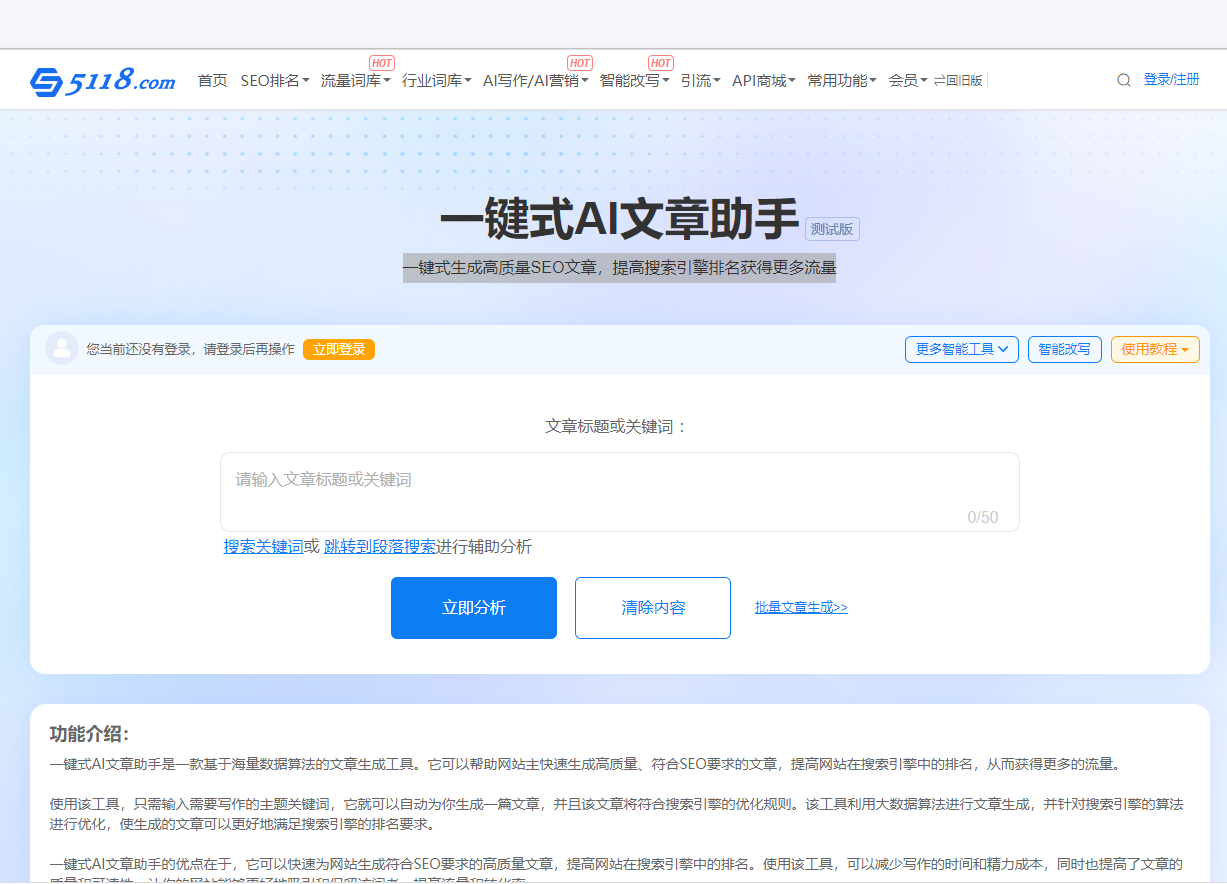Expand the SEO排名 menu chevron
1227x884 pixels.
coord(307,80)
